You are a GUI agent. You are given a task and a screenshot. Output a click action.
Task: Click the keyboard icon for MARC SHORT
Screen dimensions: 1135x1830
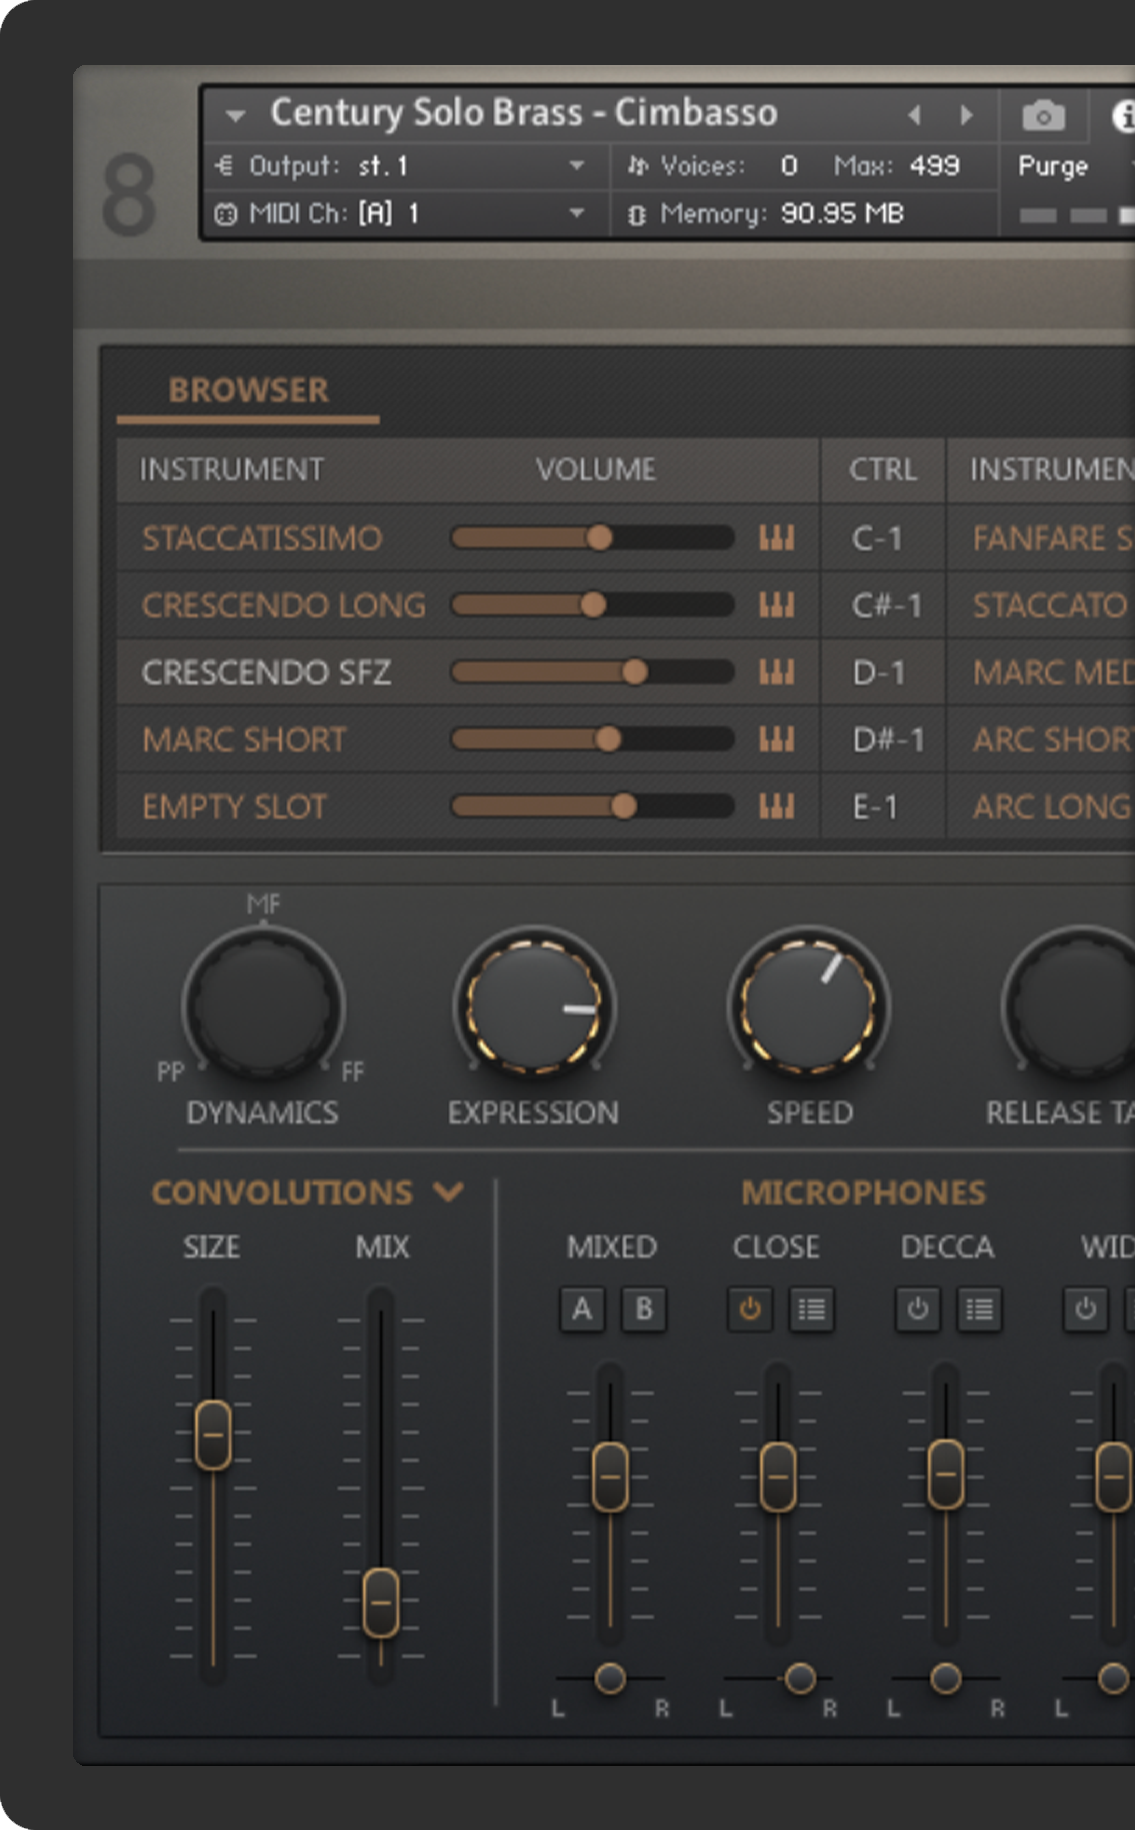click(x=776, y=740)
